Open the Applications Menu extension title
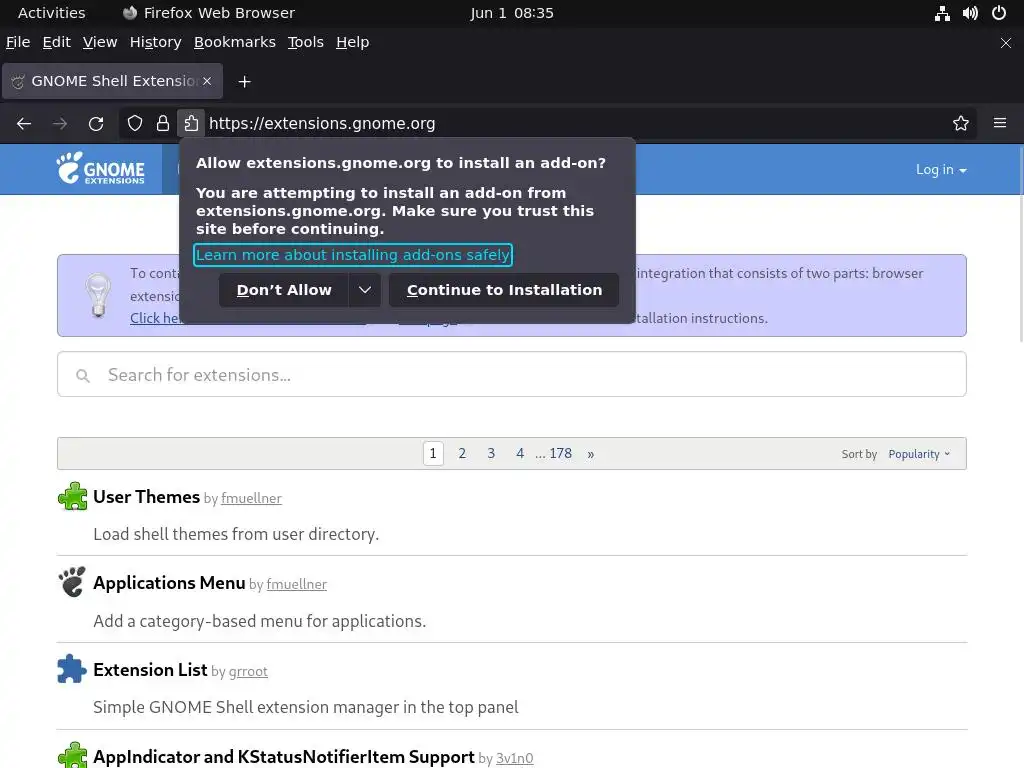This screenshot has height=768, width=1024. point(169,583)
